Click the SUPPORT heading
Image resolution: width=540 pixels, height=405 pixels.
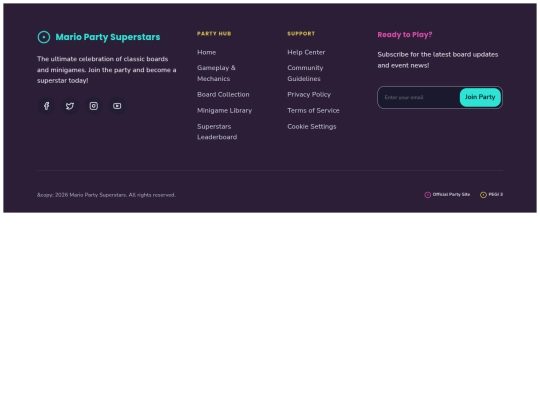point(301,34)
